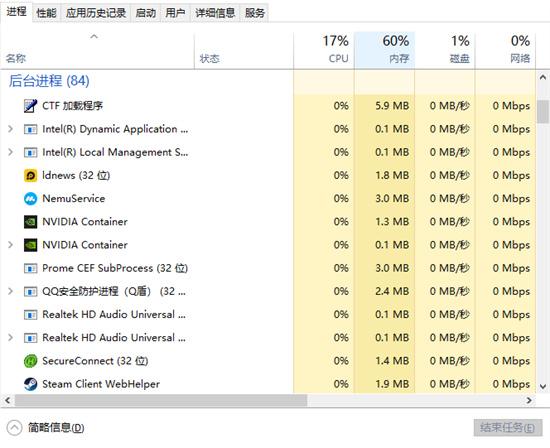Click the 2.4 MB memory value
The width and height of the screenshot is (550, 448).
pos(392,292)
